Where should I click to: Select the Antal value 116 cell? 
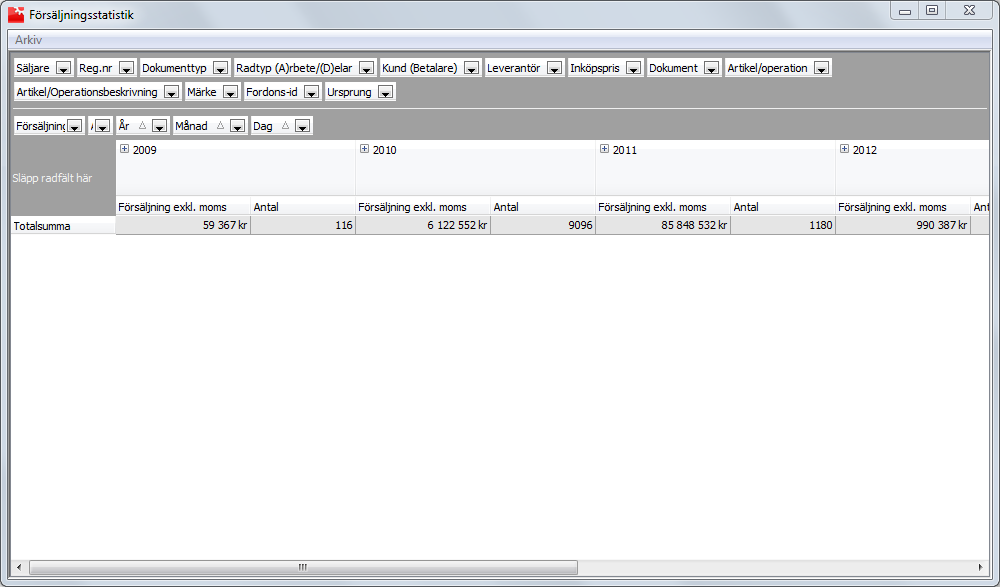(303, 225)
